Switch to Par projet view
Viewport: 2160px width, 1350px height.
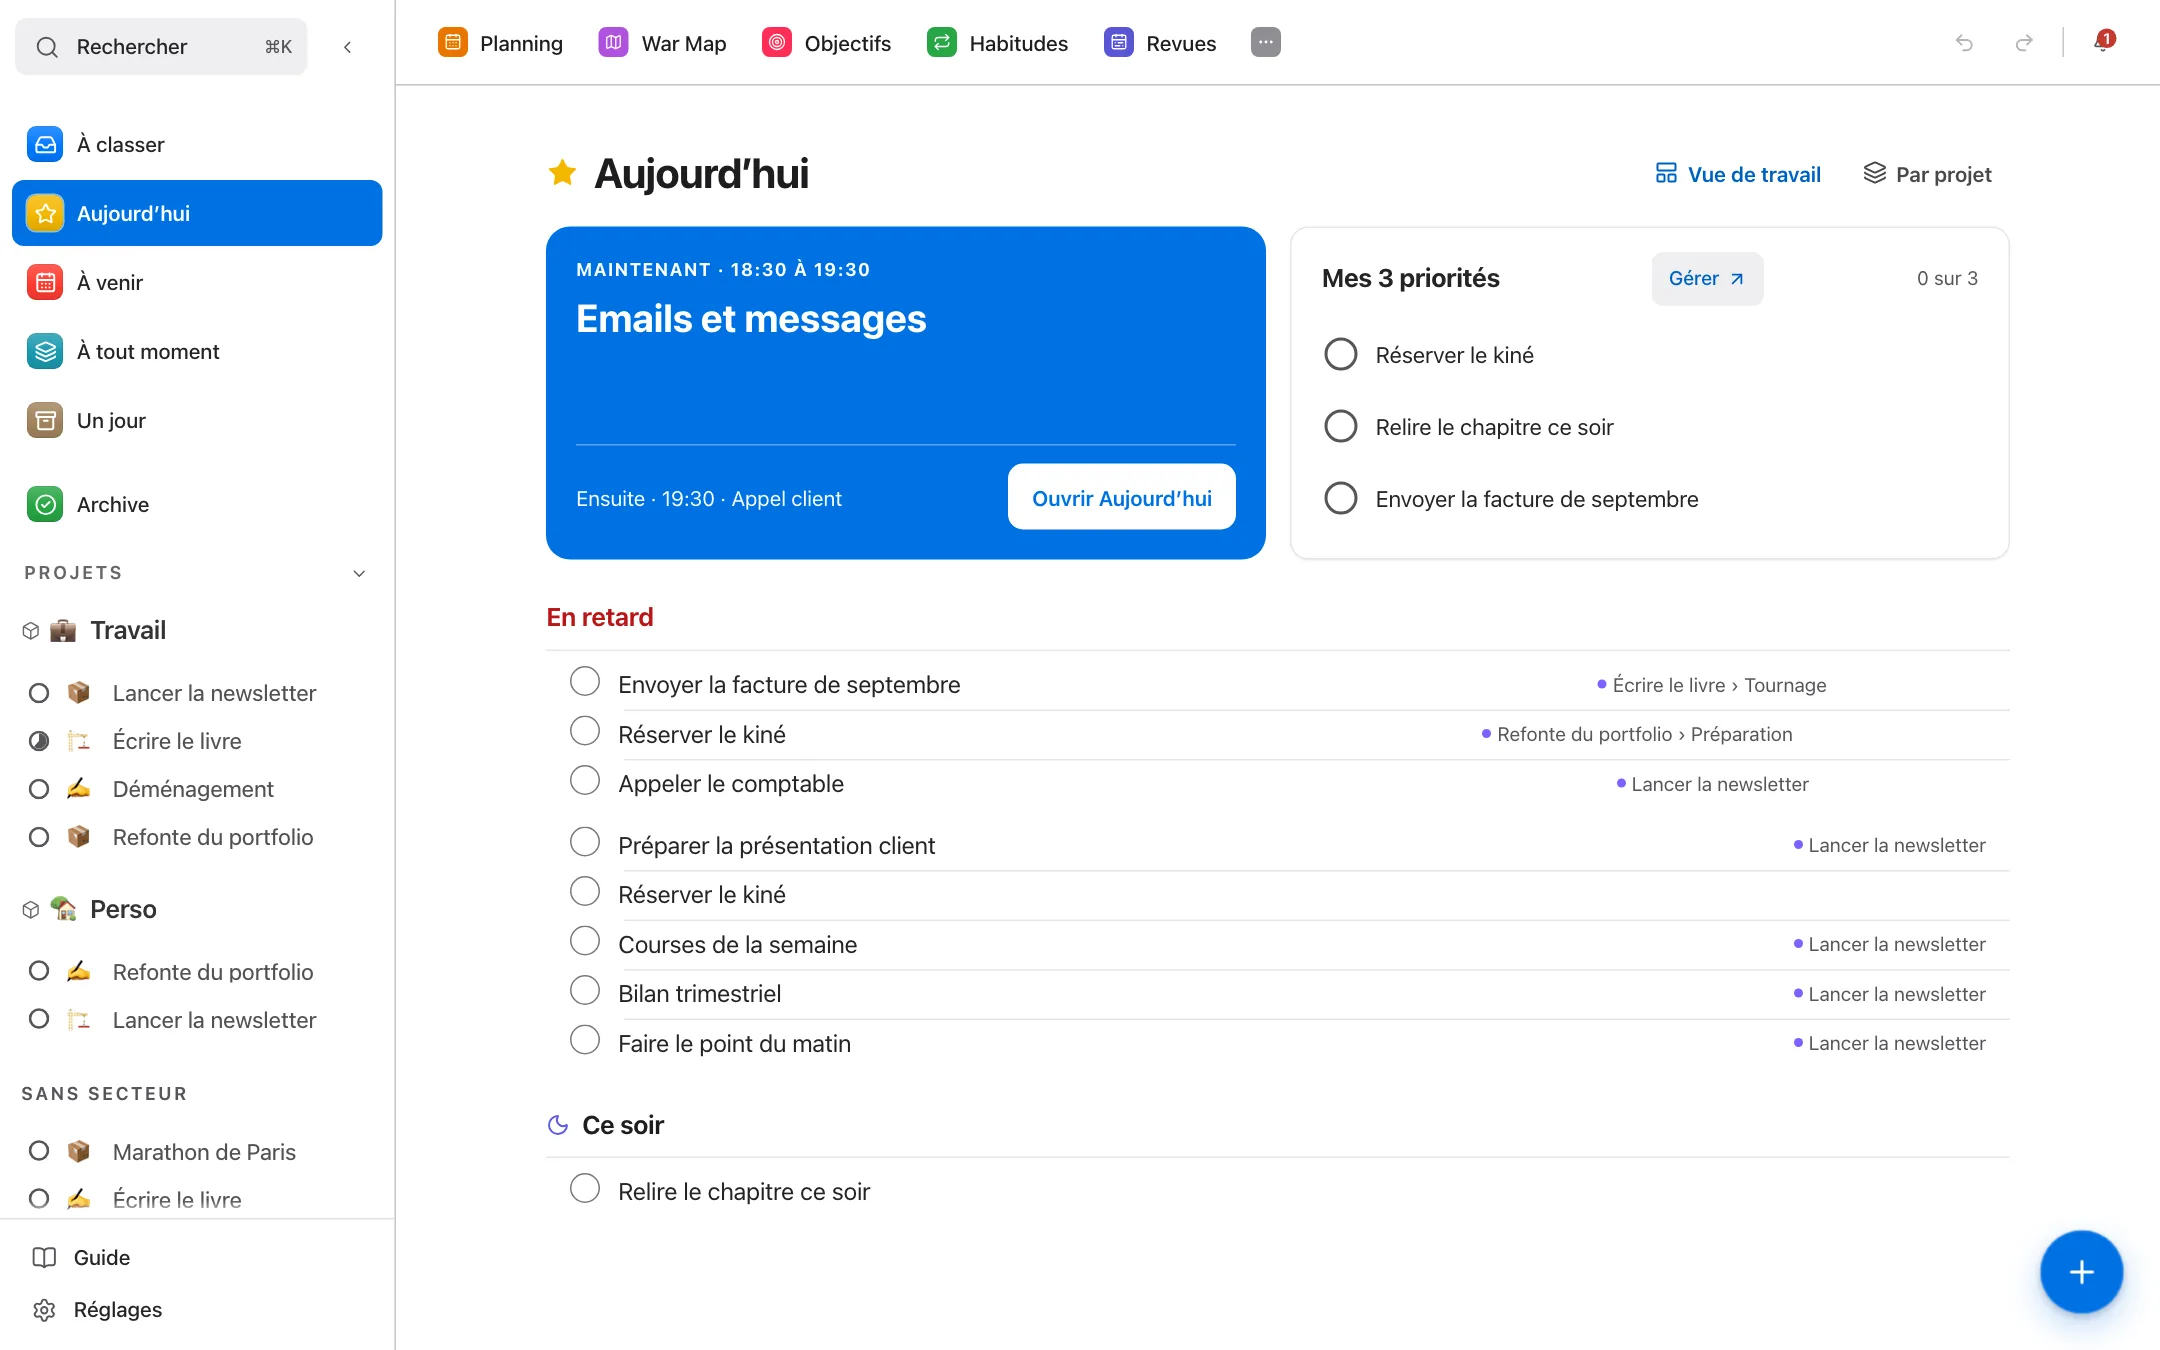[x=1927, y=175]
